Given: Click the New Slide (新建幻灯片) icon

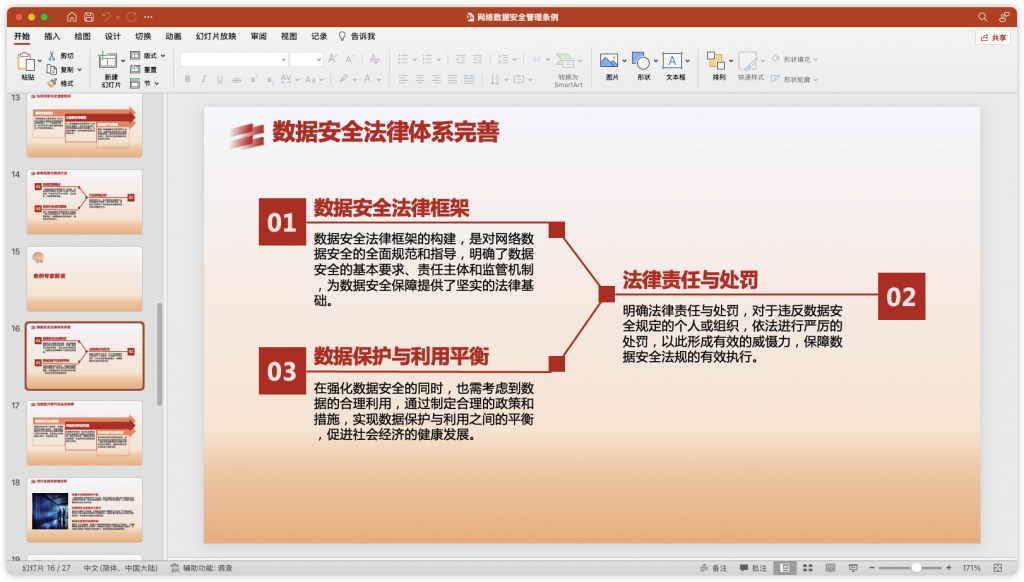Looking at the screenshot, I should point(110,63).
